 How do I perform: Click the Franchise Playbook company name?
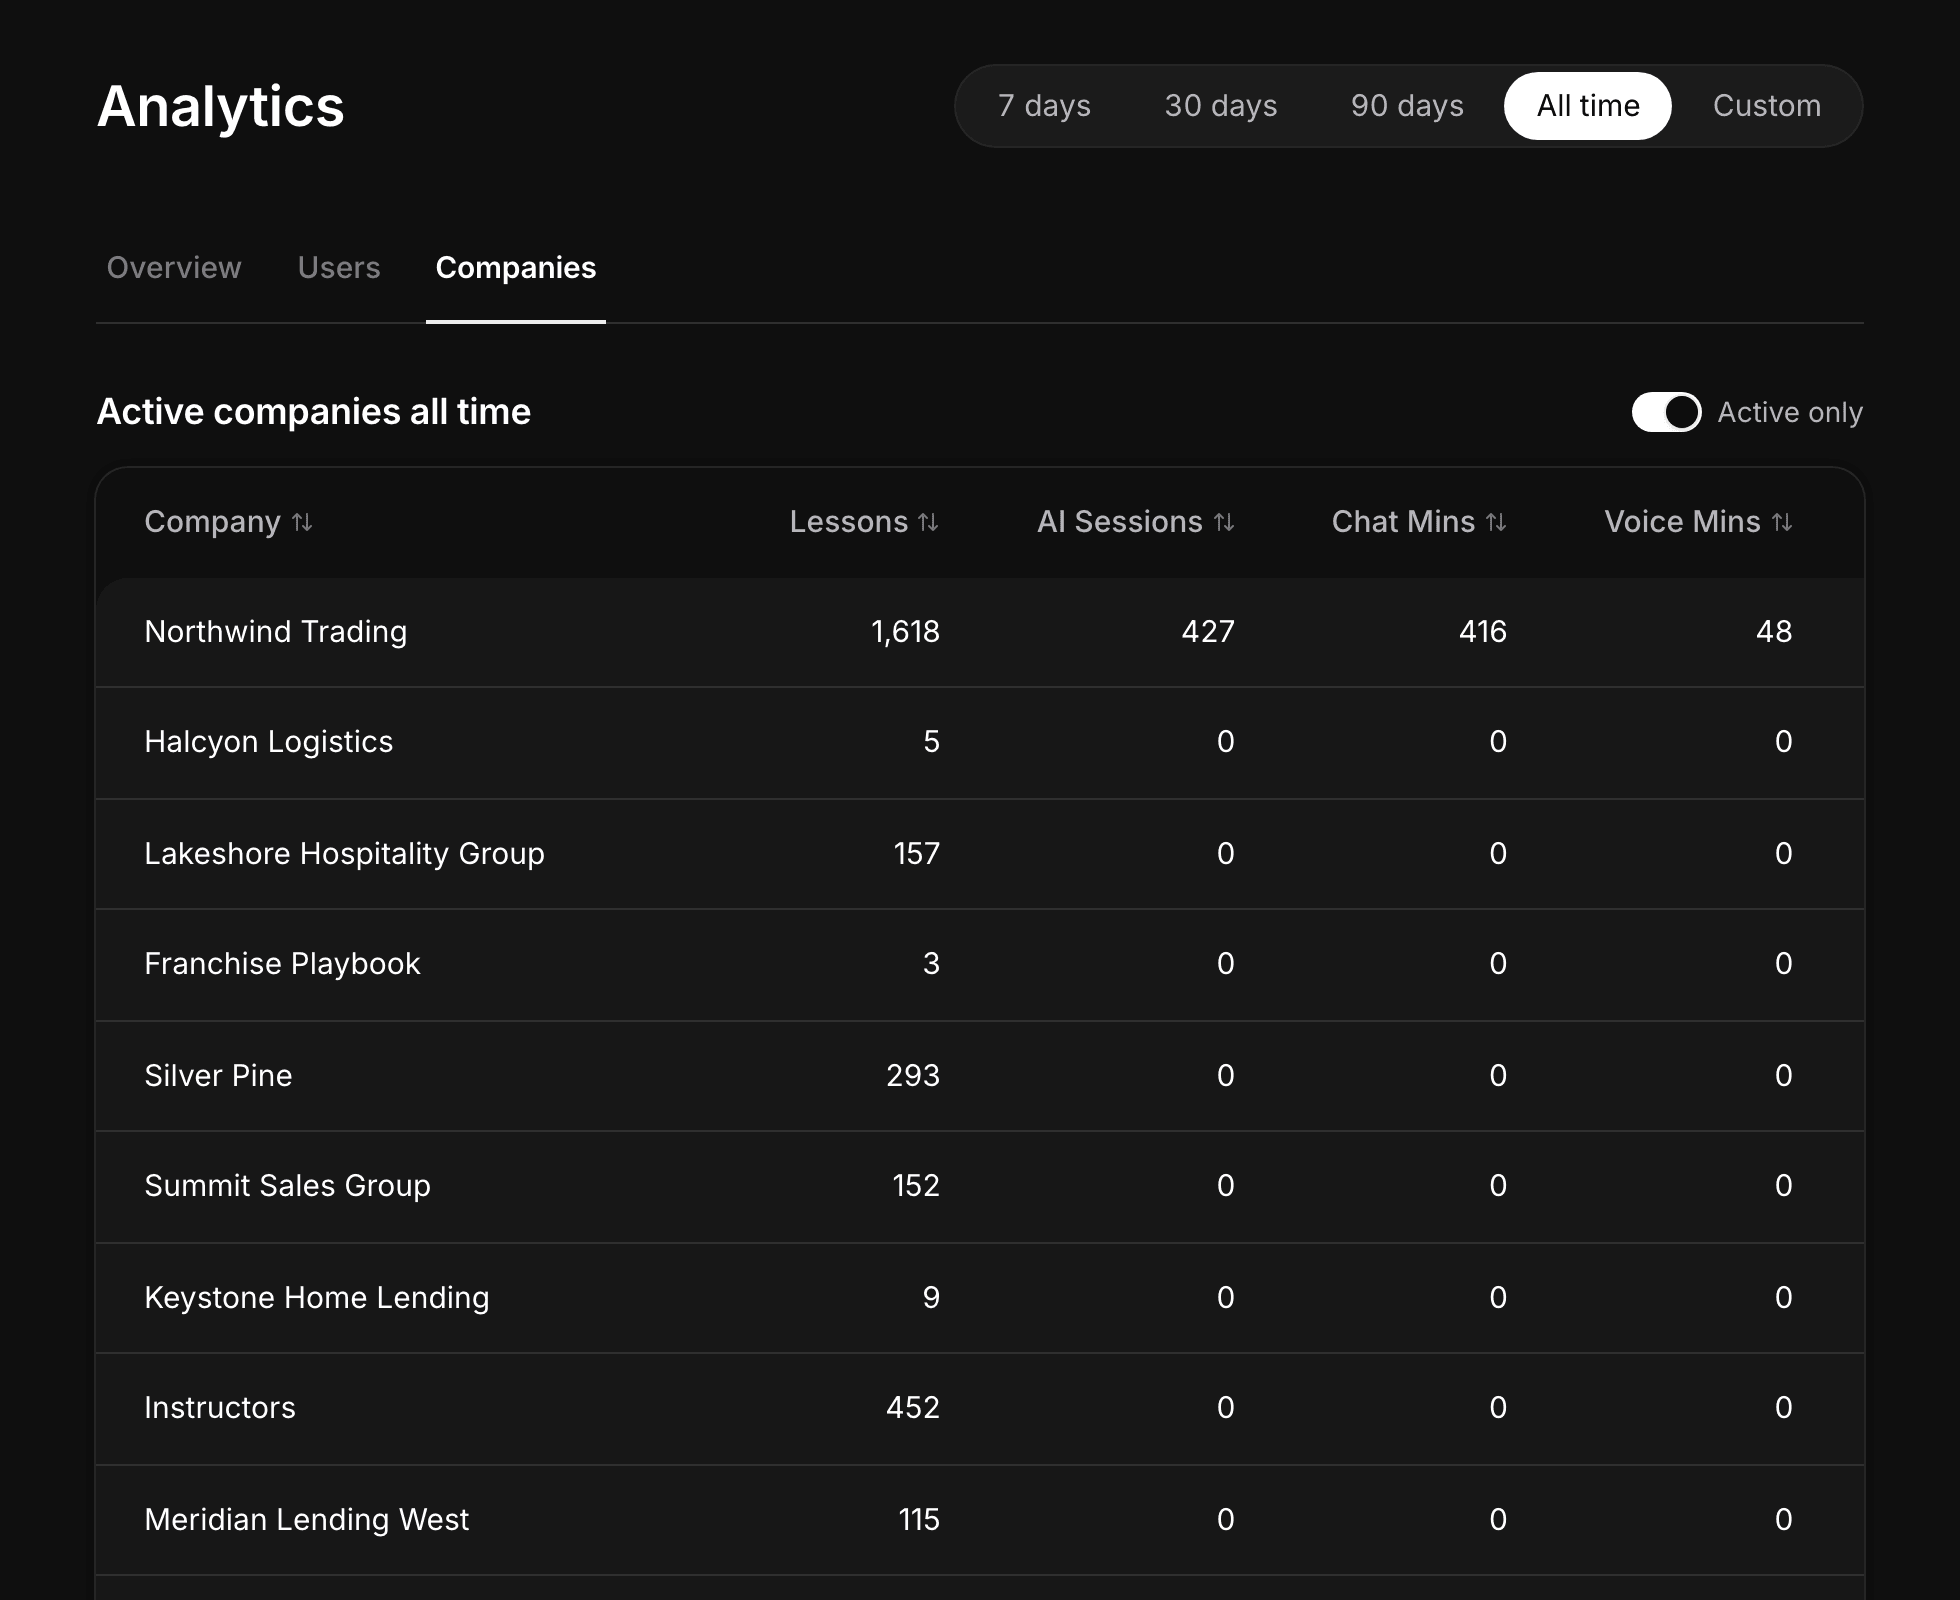[283, 964]
